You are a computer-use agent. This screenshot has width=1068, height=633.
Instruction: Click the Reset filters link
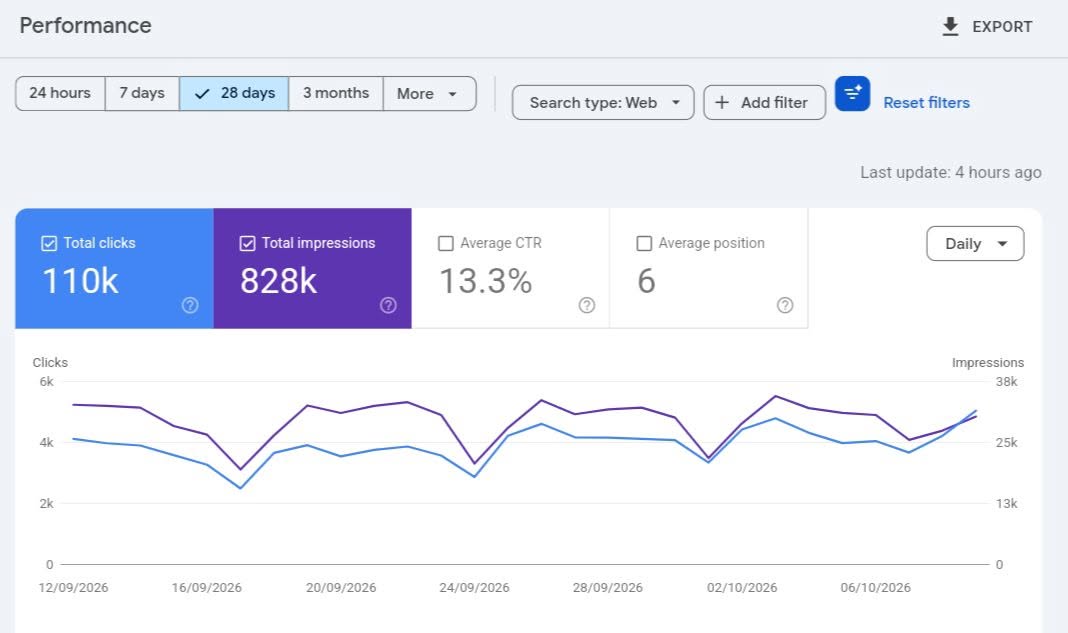pyautogui.click(x=926, y=102)
